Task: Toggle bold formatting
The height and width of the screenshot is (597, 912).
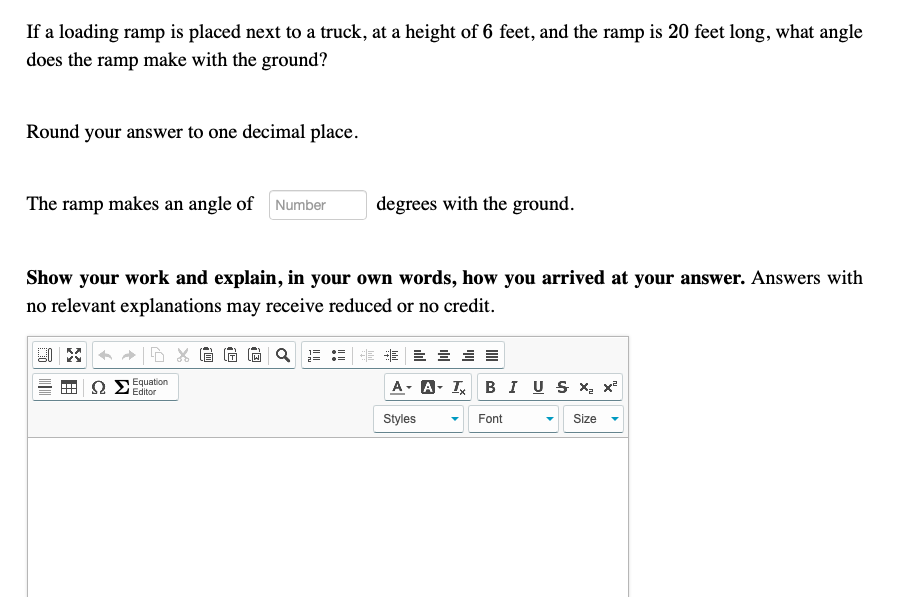Action: click(x=490, y=387)
